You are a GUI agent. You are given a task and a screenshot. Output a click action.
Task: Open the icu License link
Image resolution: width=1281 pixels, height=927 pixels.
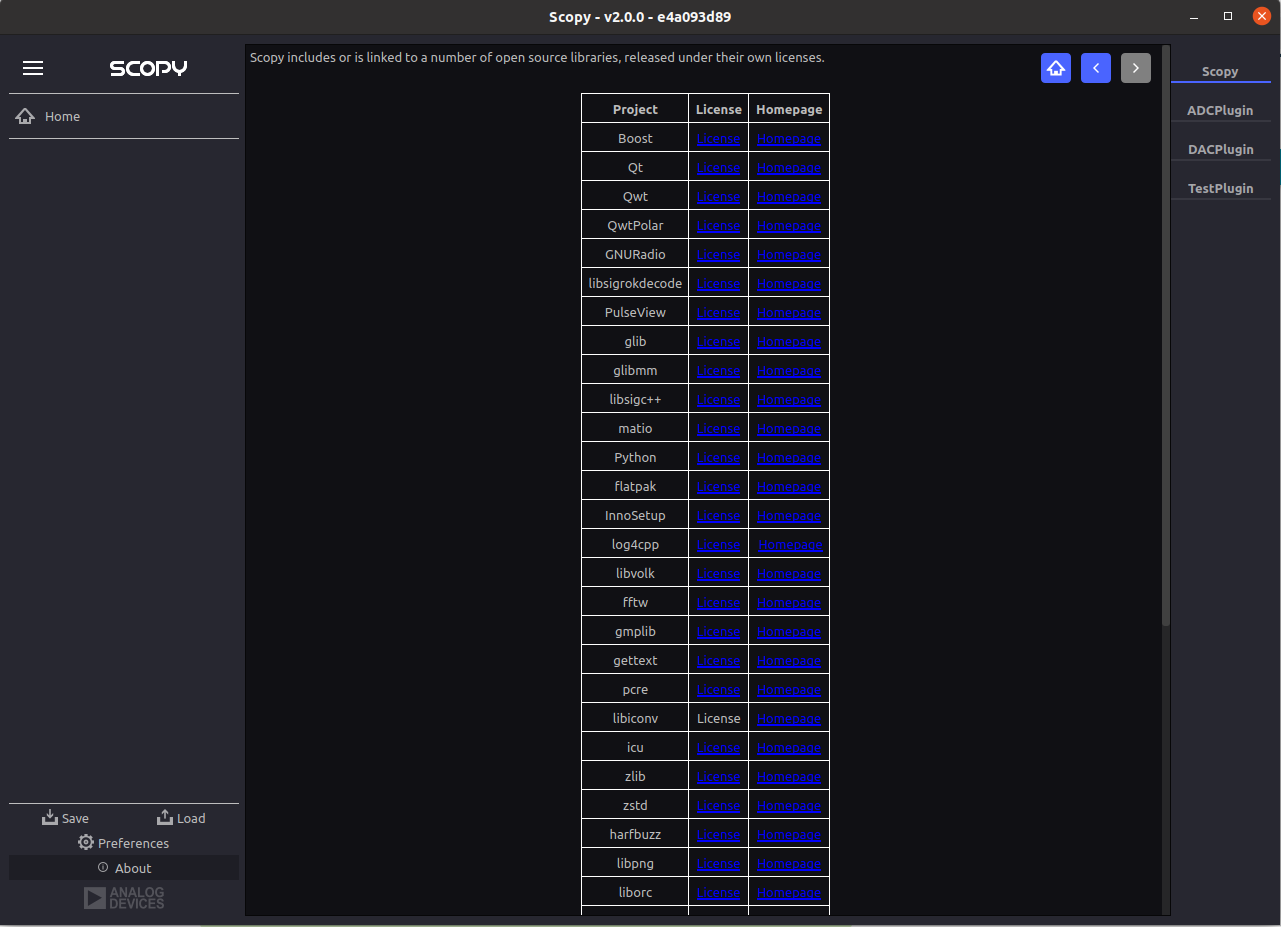[x=718, y=748]
